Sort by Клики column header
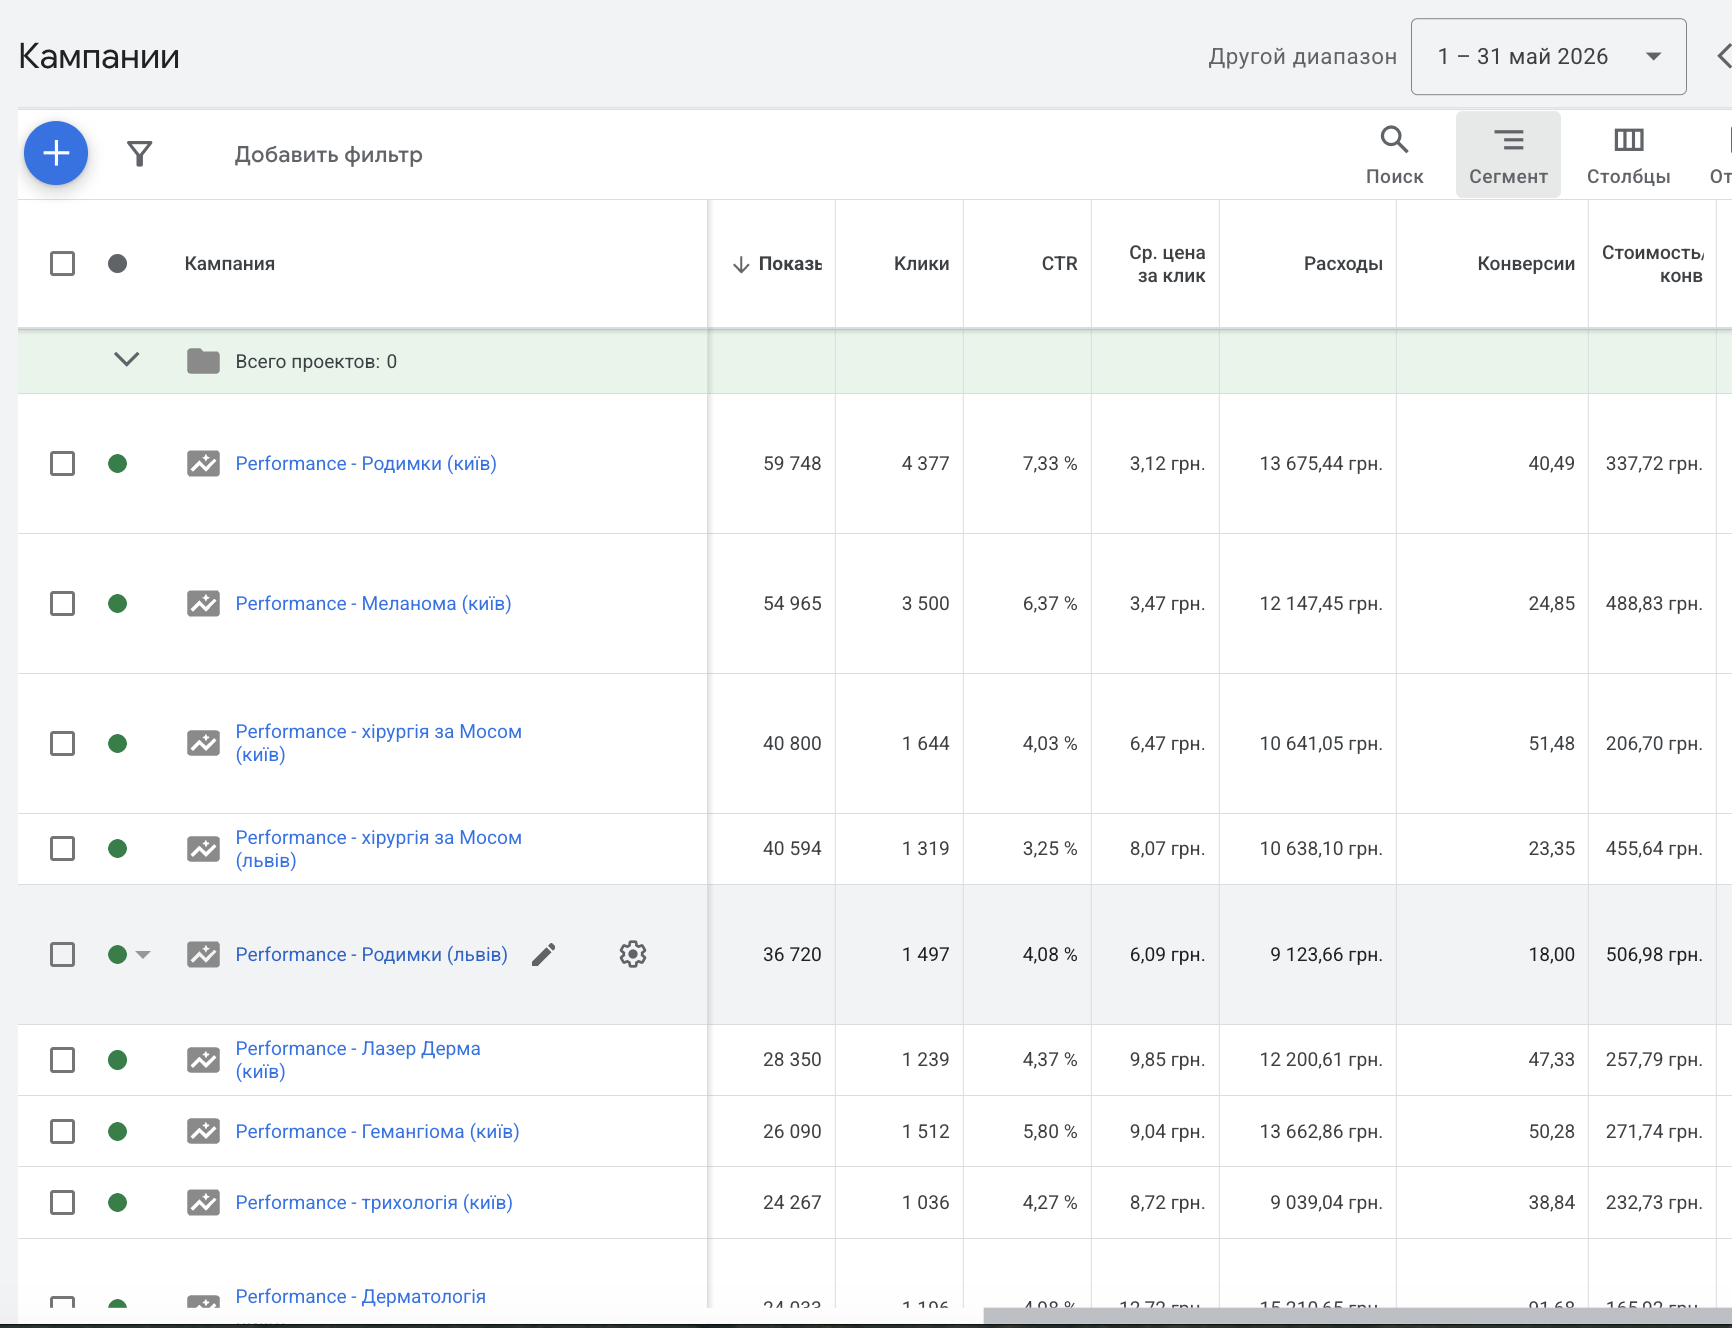 coord(921,264)
